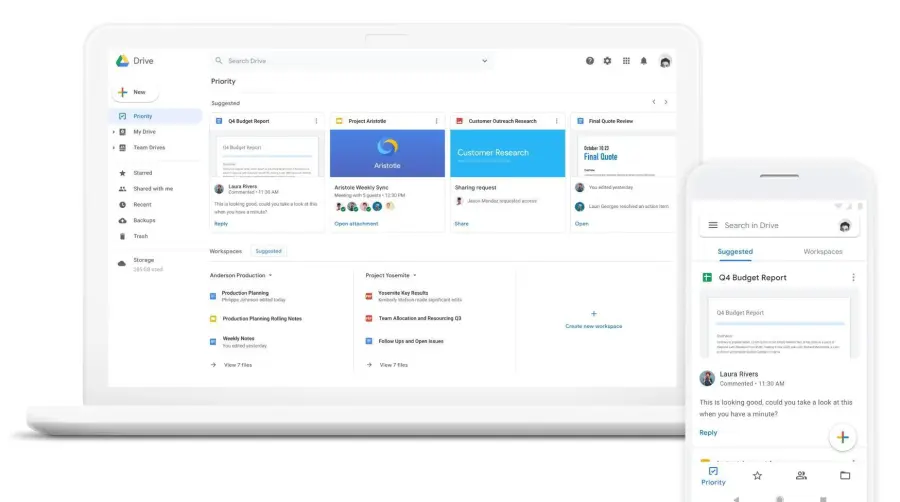Select Priority in the laptop sidebar

click(155, 116)
